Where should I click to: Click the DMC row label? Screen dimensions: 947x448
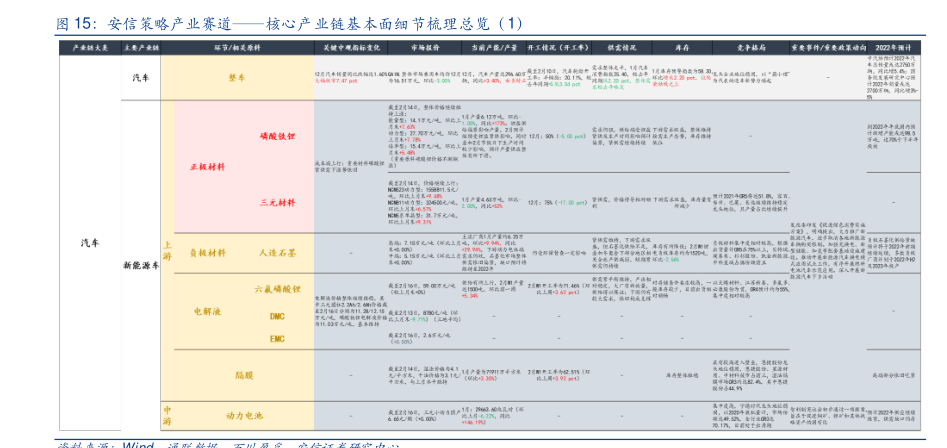(278, 316)
